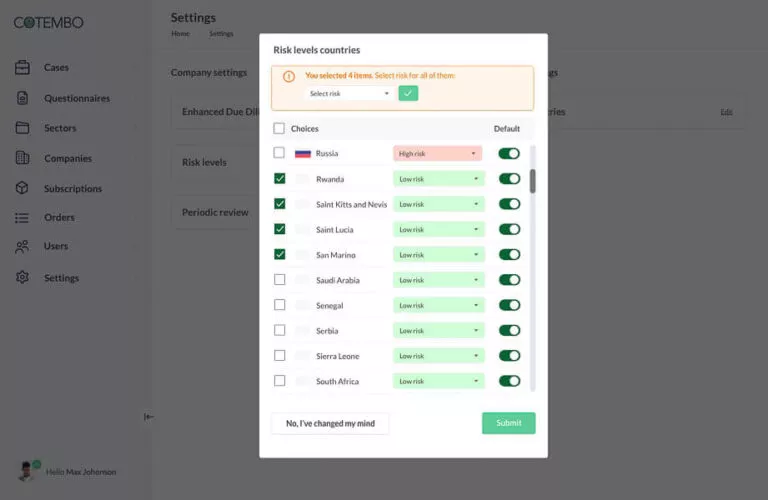Image resolution: width=768 pixels, height=500 pixels.
Task: Click the Cases briefcase icon
Action: (x=22, y=67)
